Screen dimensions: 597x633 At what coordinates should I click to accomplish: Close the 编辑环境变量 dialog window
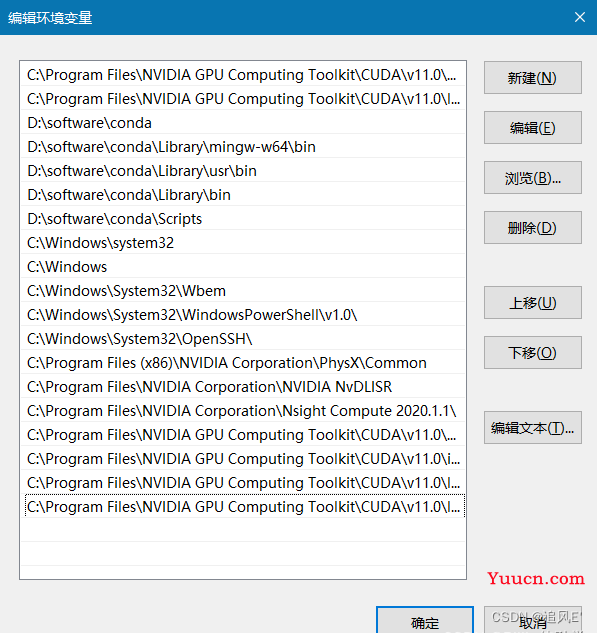click(580, 17)
